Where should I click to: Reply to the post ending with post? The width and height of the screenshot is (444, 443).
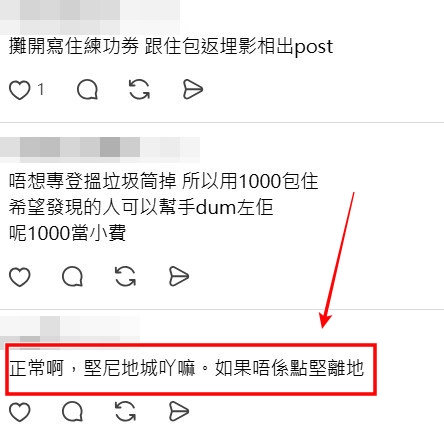coord(87,89)
